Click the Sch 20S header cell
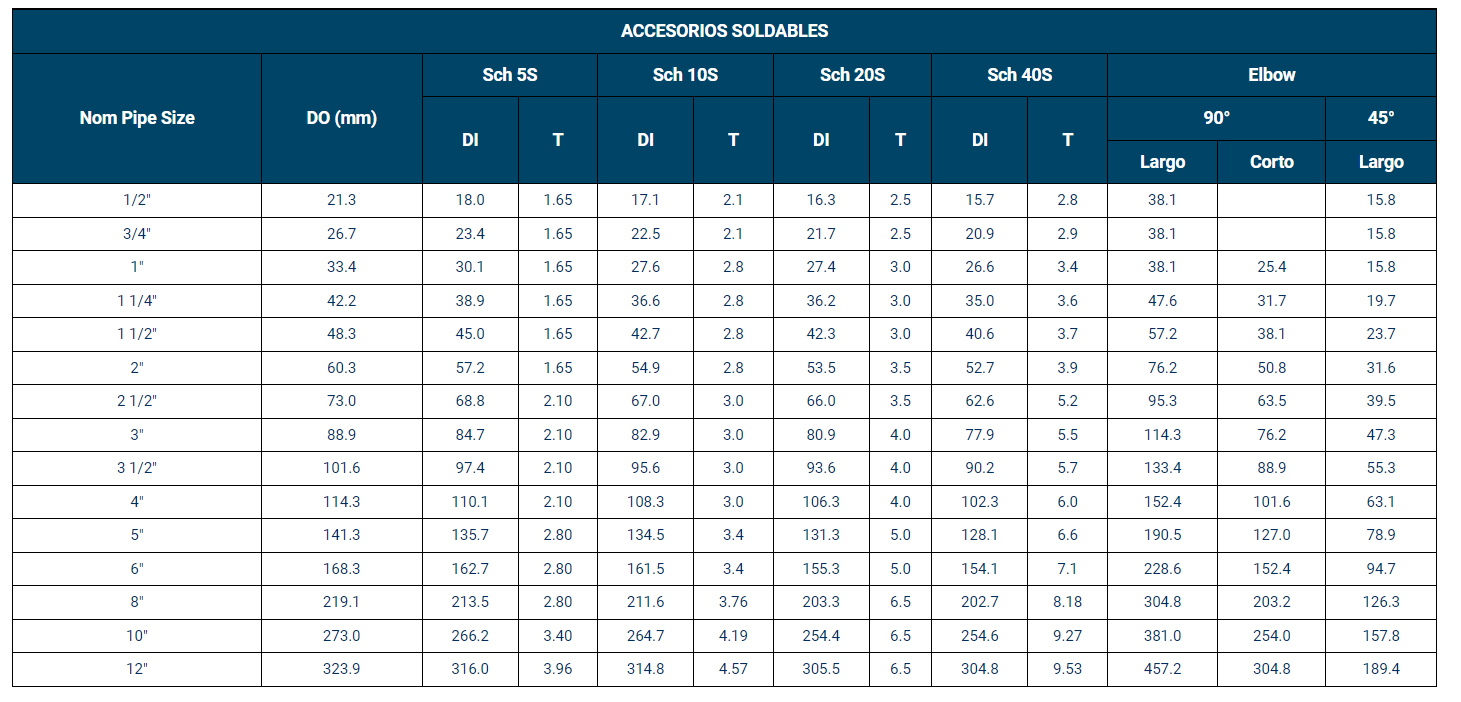 click(852, 75)
